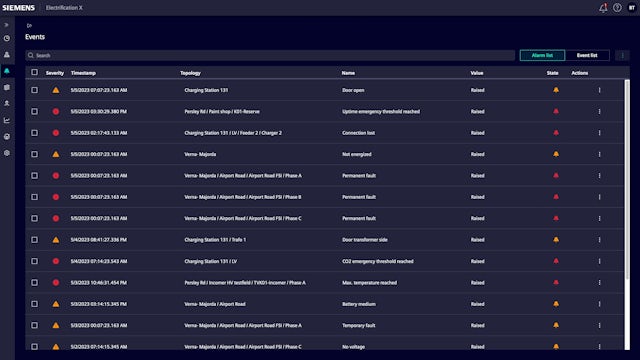The height and width of the screenshot is (360, 640).
Task: Click the search field
Action: (270, 55)
